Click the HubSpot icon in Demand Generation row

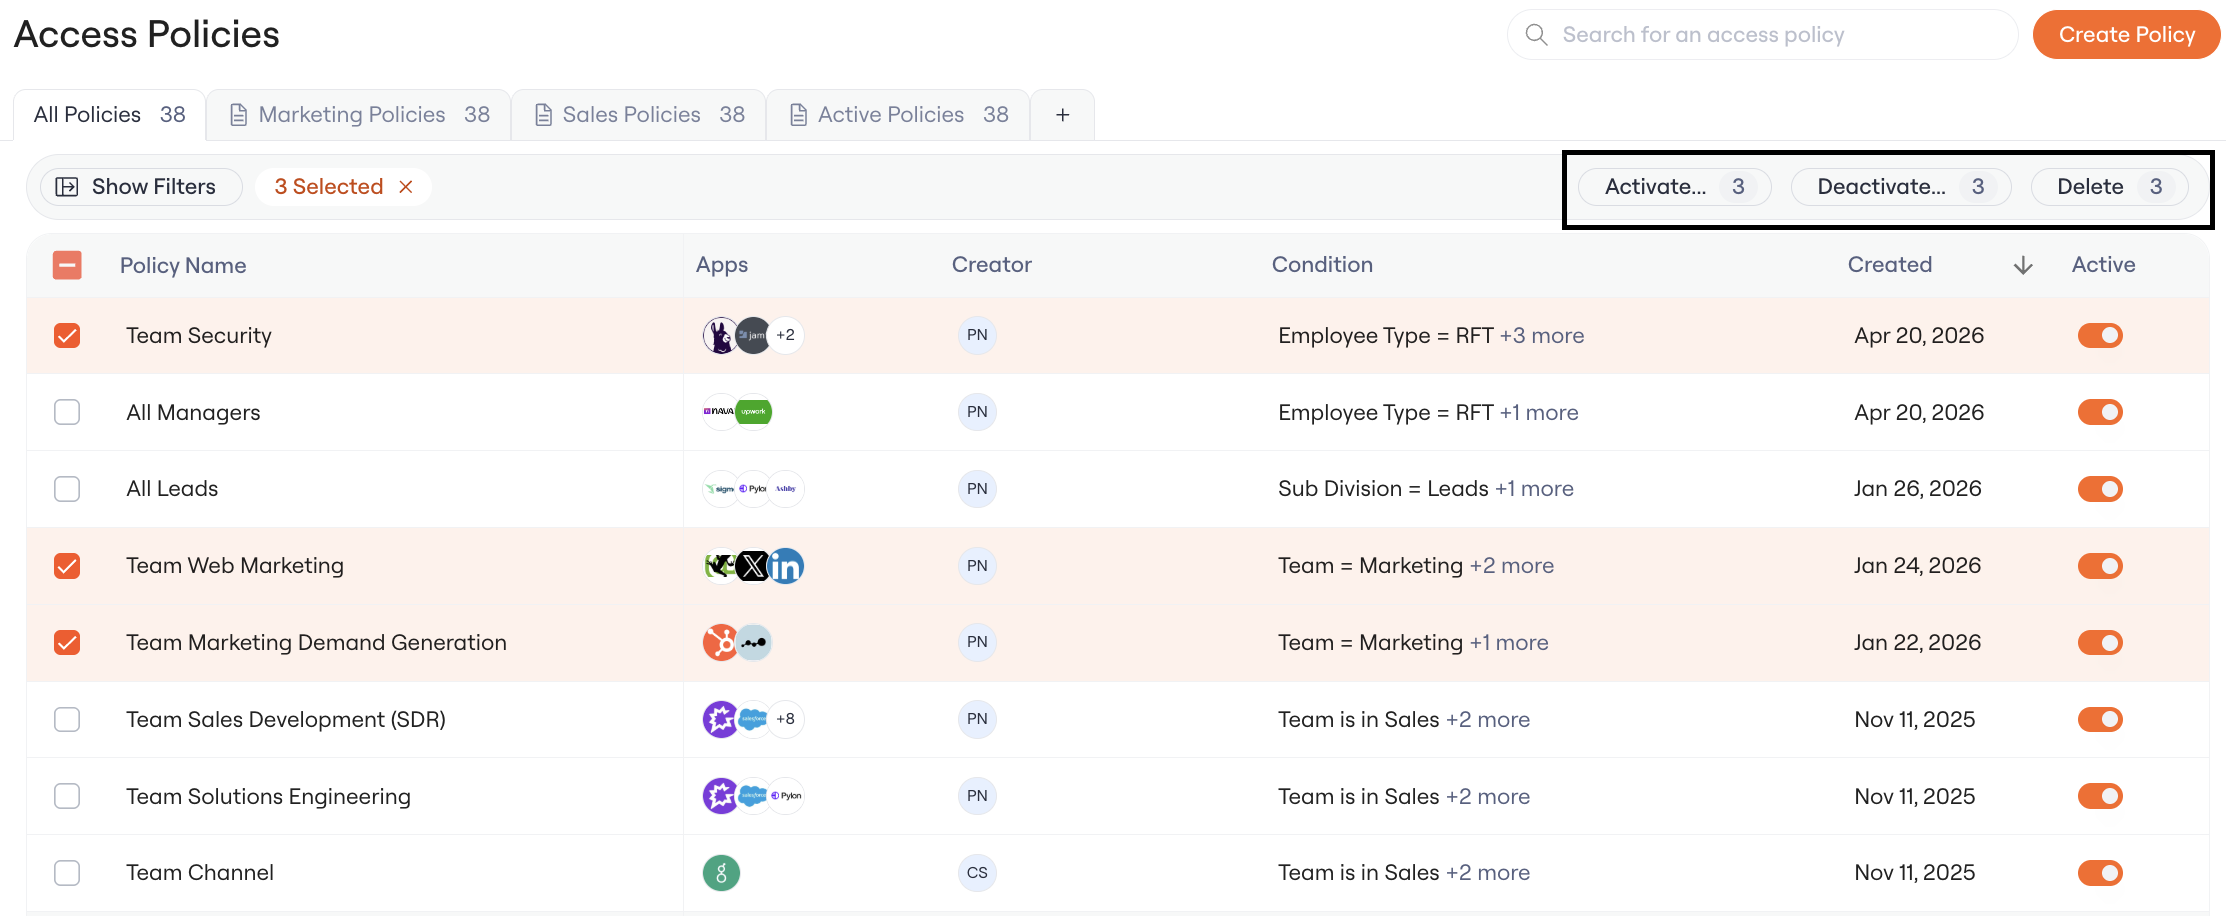click(720, 642)
